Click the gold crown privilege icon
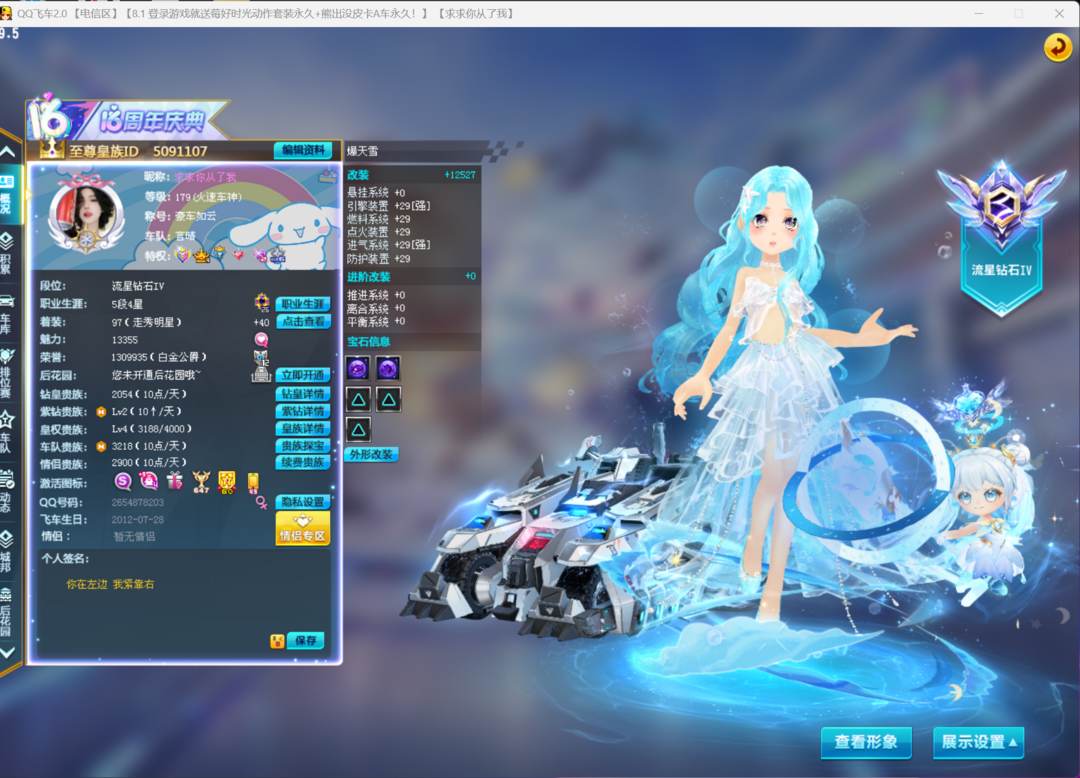Screen dimensions: 1080x778 [x=202, y=255]
